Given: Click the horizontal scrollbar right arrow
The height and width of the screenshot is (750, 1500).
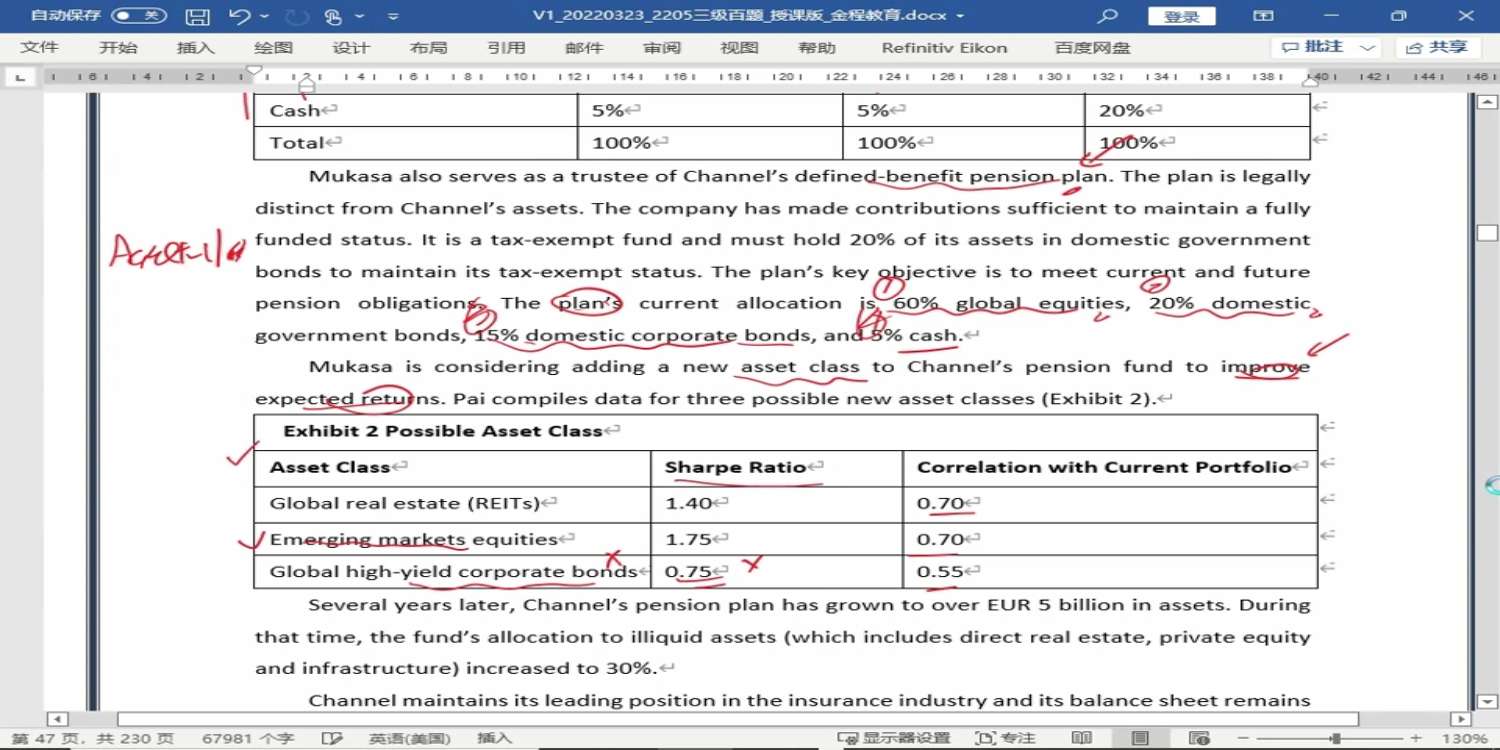Looking at the screenshot, I should pos(1461,719).
